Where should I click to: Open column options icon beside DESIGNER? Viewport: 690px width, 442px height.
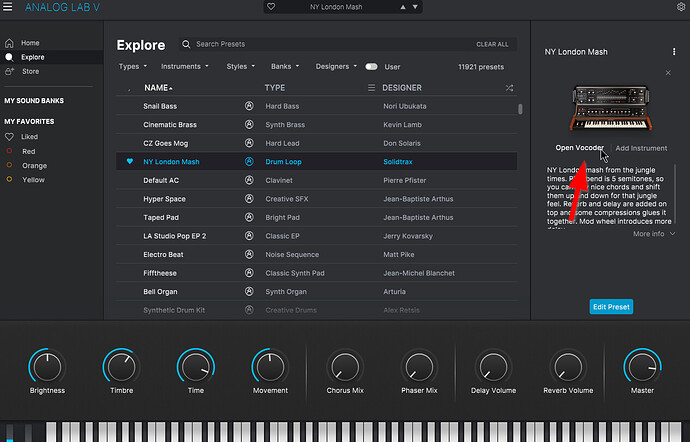[x=371, y=88]
